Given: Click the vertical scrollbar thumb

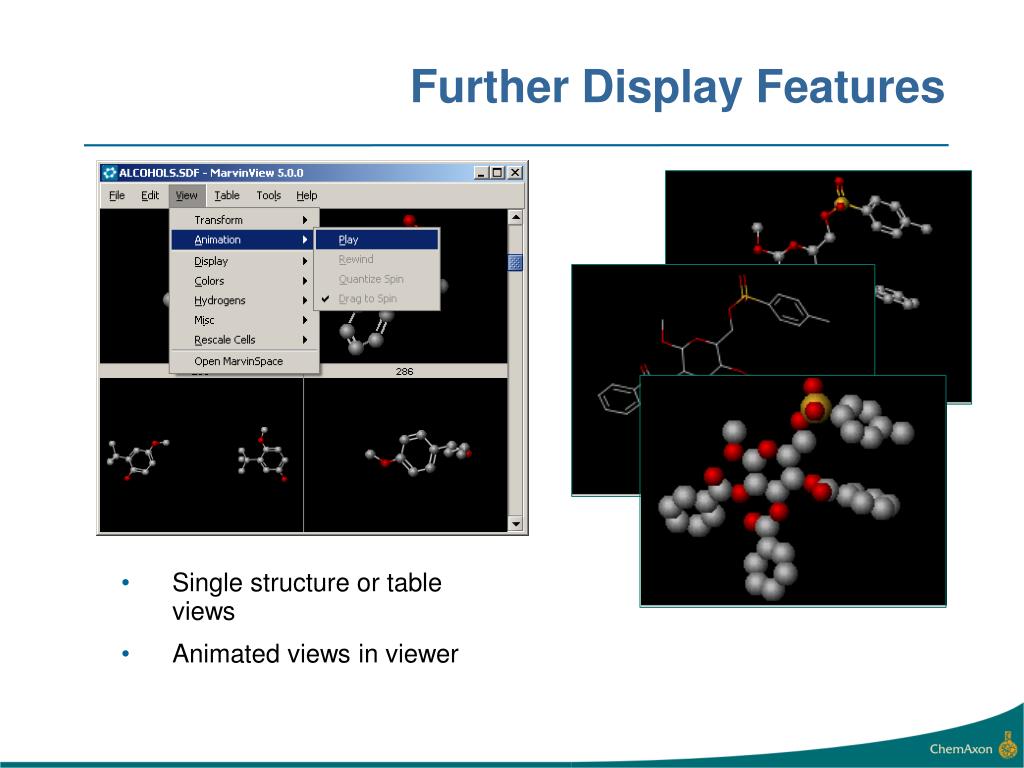Looking at the screenshot, I should 515,263.
